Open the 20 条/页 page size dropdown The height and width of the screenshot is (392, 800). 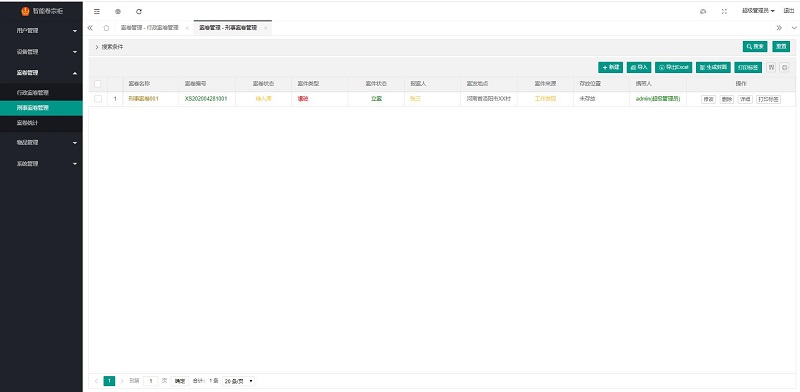tap(238, 381)
